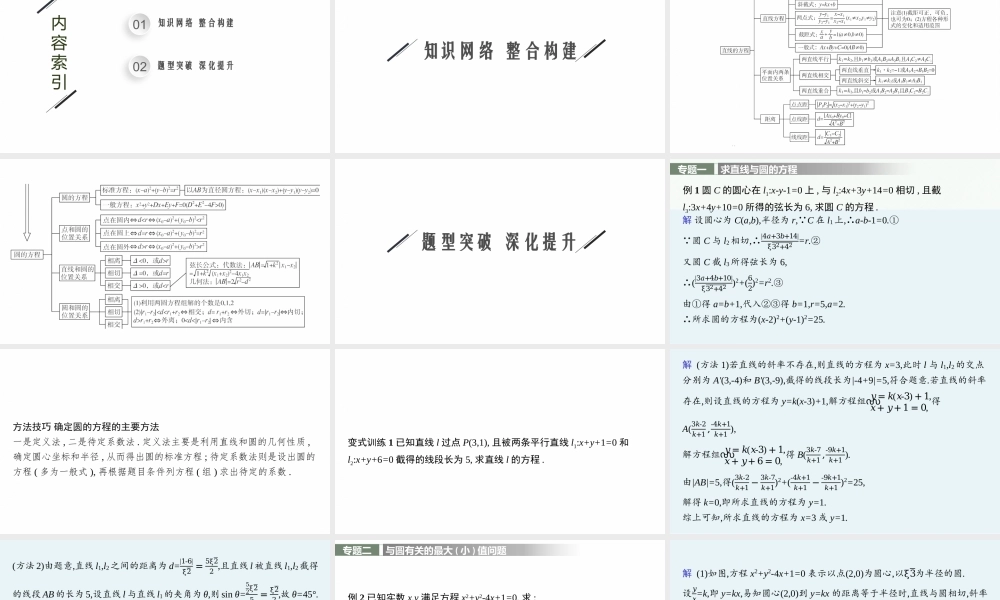
Task: Click the 直线和圆的位置关系 node in mind map
Action: pyautogui.click(x=77, y=273)
